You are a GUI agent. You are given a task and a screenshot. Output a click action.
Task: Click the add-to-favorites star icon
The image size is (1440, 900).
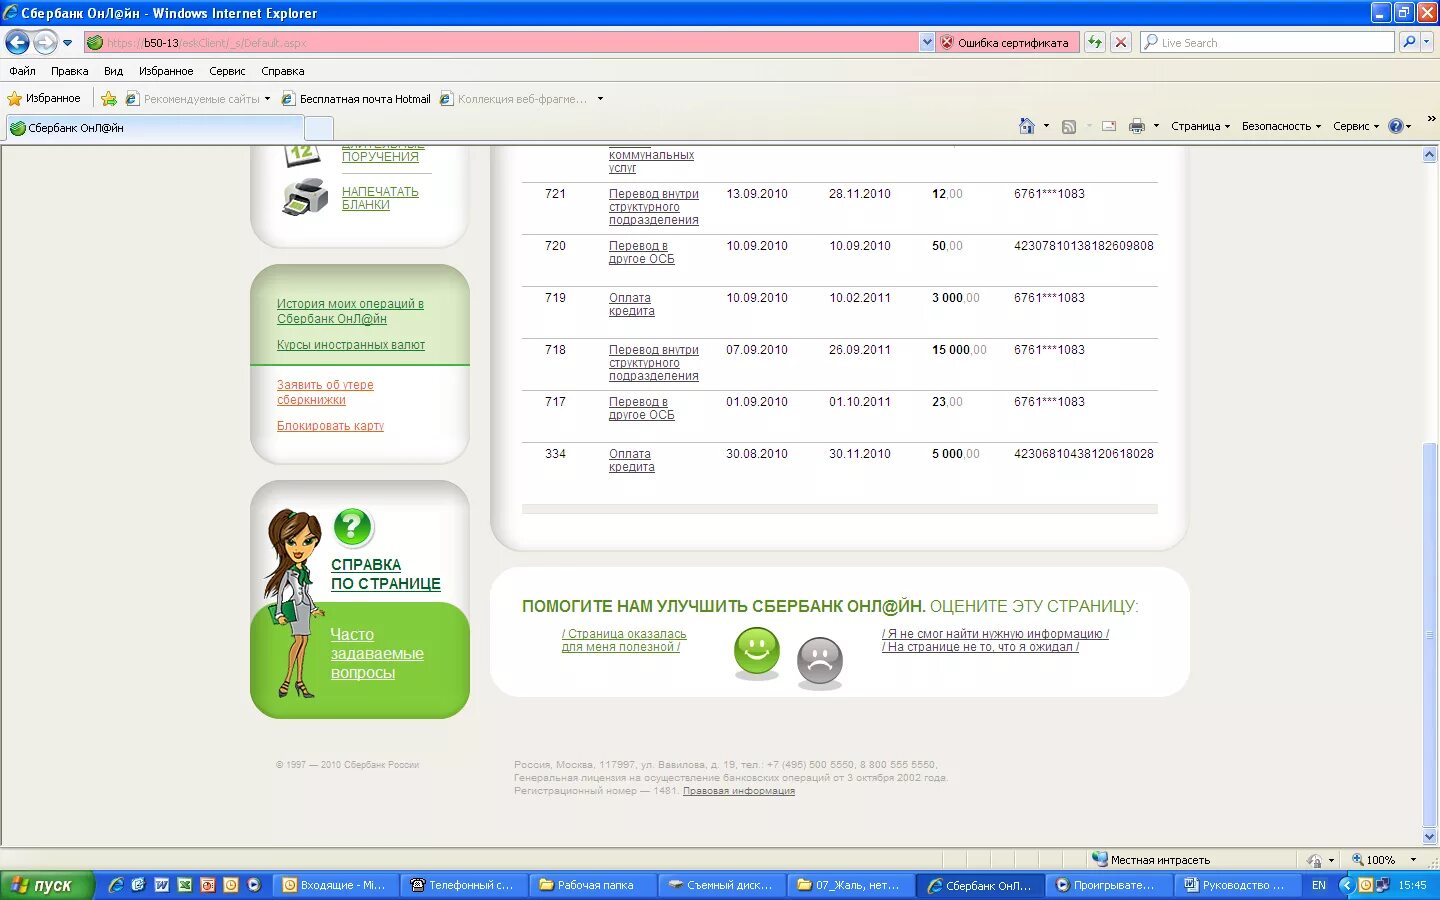(x=109, y=98)
